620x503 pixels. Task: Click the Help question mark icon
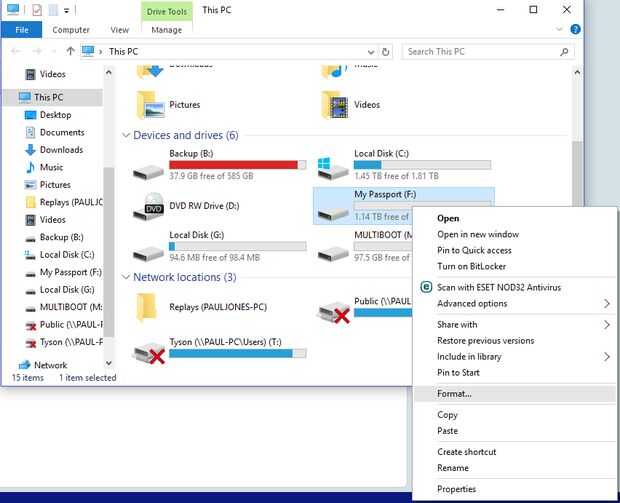575,29
